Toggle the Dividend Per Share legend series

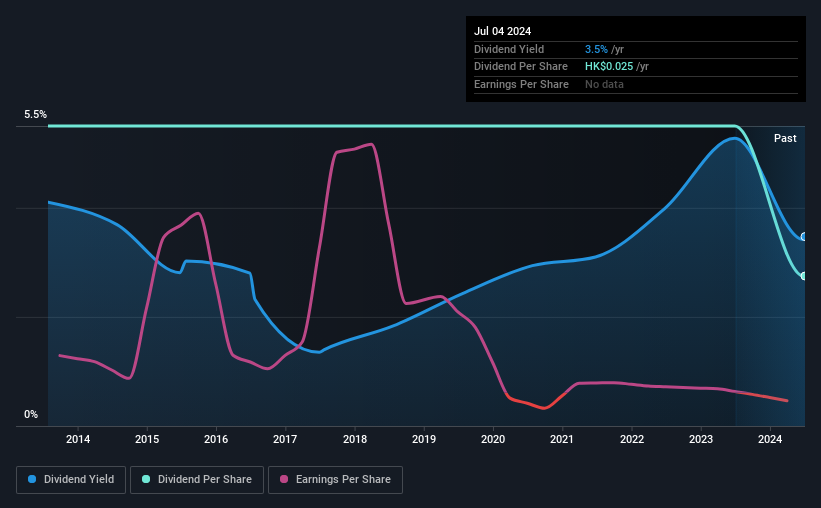(x=197, y=480)
